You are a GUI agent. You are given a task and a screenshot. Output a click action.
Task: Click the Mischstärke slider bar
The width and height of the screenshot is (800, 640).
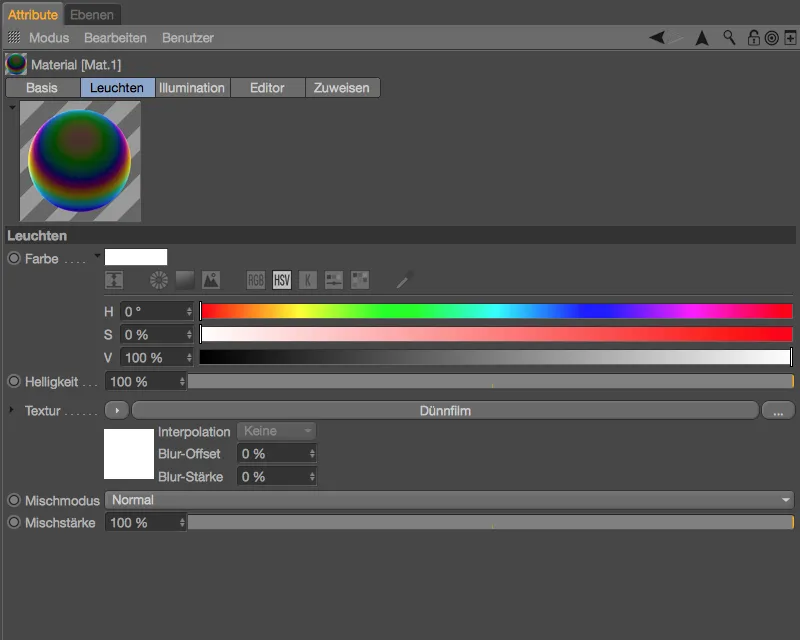click(490, 522)
